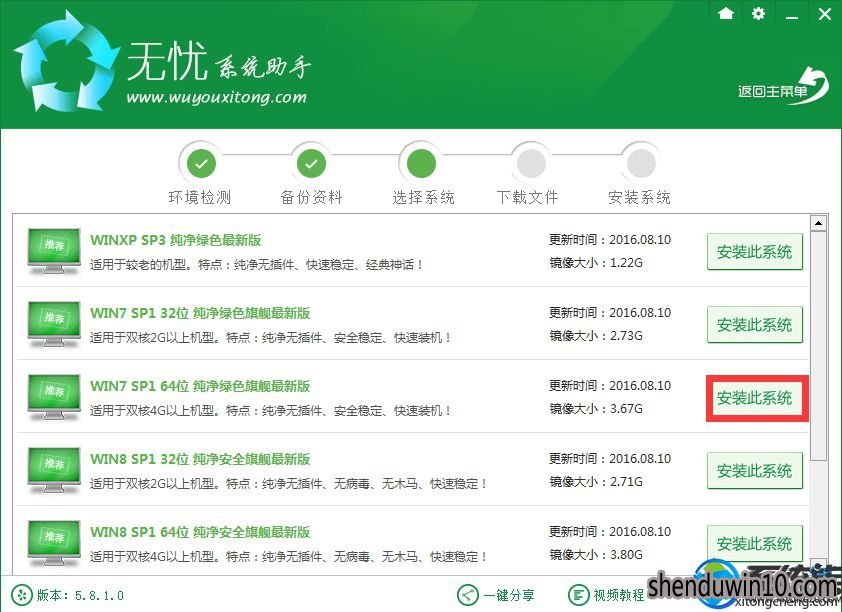Screen dimensions: 842x612
Task: Click the 一键分享 label
Action: (x=509, y=595)
